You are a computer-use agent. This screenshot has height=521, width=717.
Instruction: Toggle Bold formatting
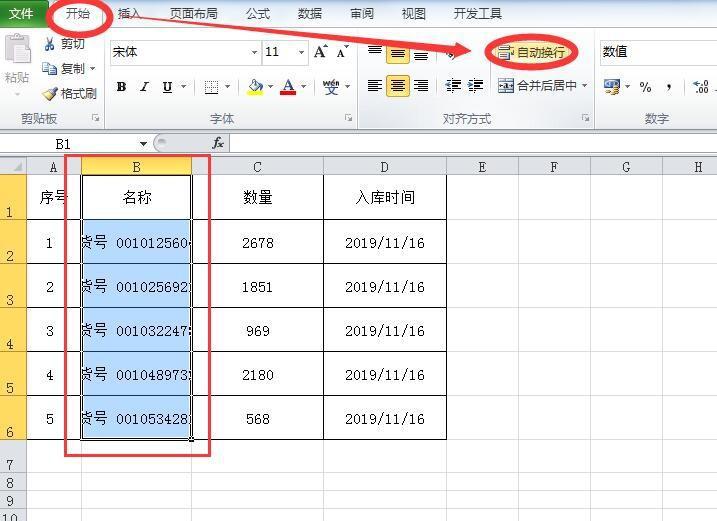tap(121, 86)
